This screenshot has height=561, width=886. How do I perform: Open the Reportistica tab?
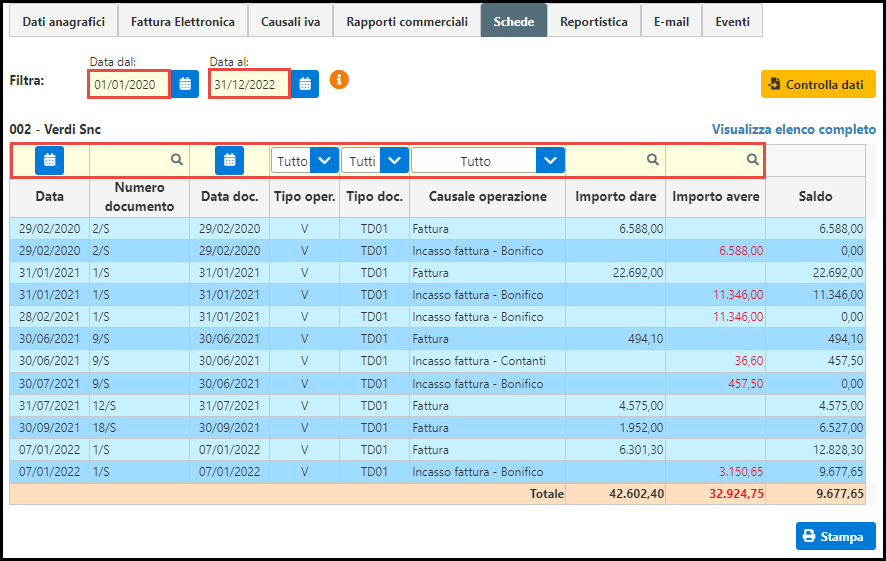pos(593,21)
